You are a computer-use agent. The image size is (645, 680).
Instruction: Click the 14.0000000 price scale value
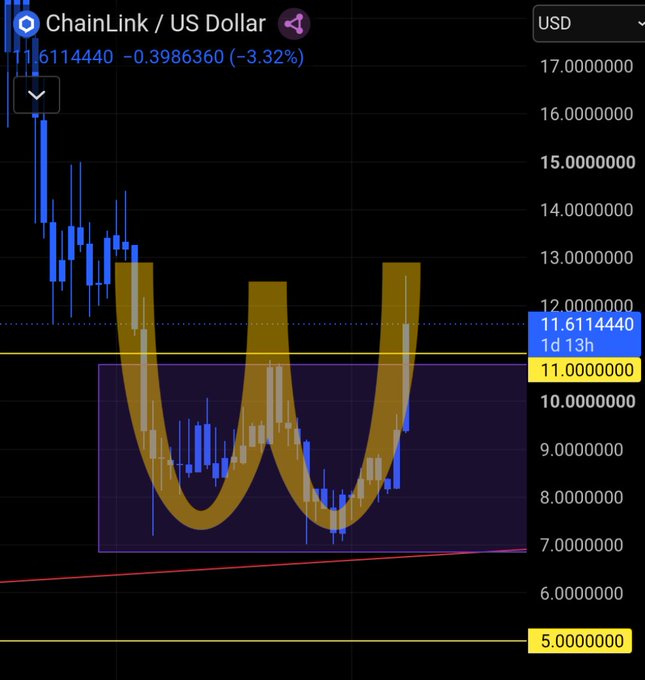click(586, 210)
